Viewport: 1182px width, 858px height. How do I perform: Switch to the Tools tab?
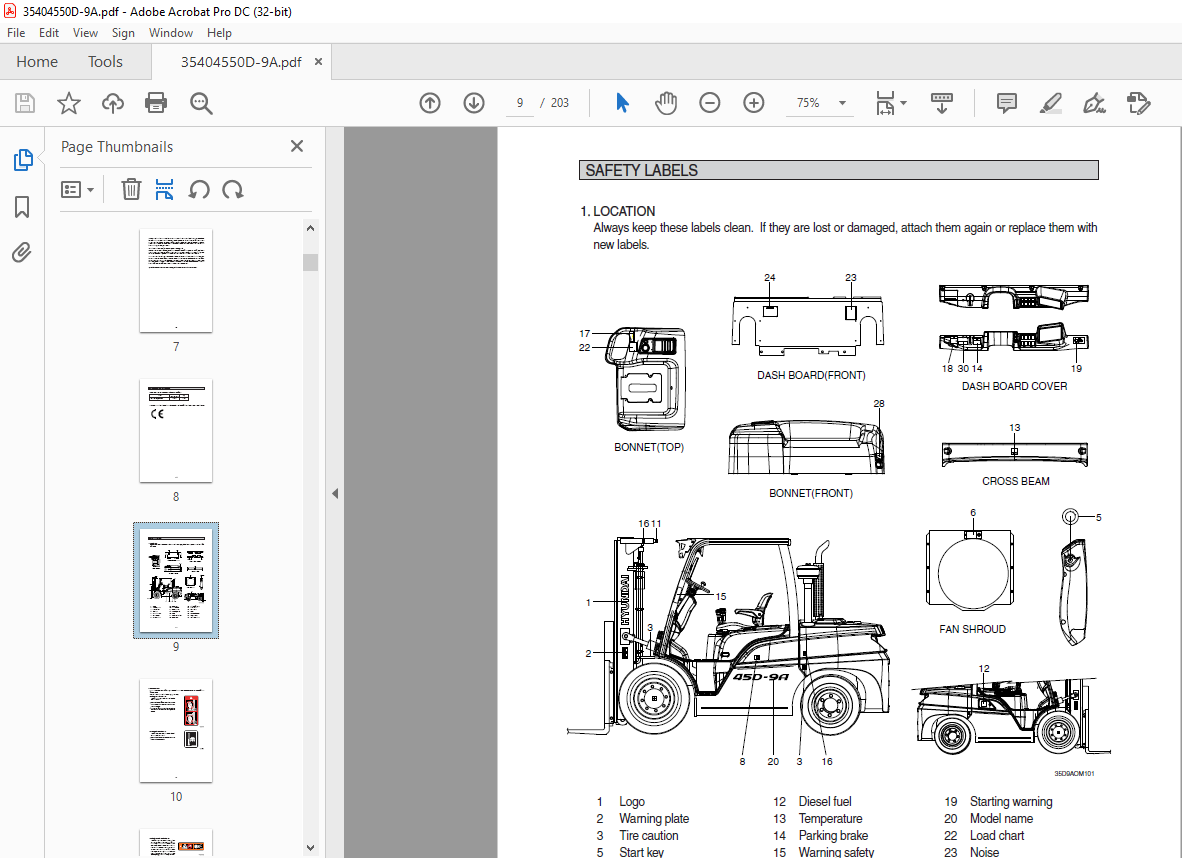[105, 62]
